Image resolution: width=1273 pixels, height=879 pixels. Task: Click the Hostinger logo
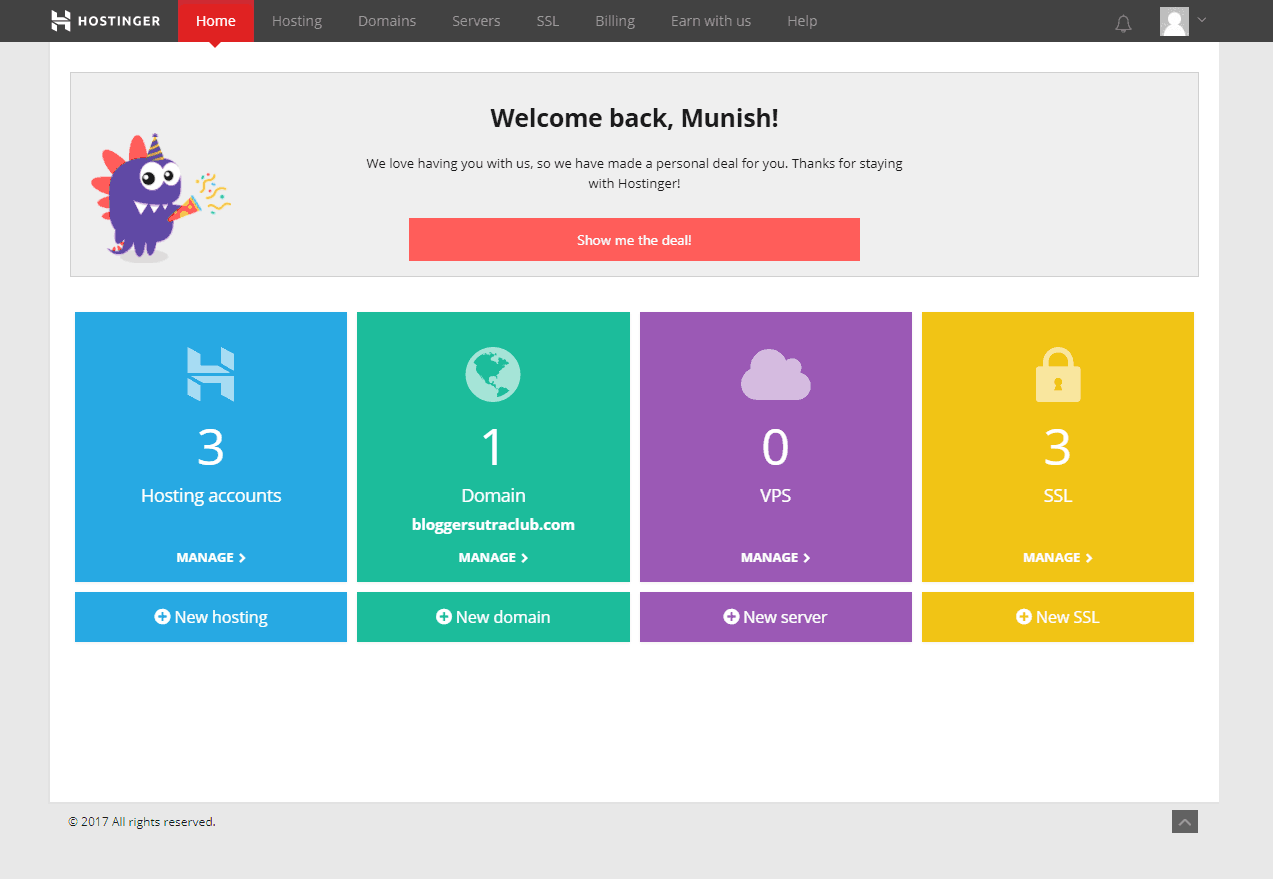point(105,21)
